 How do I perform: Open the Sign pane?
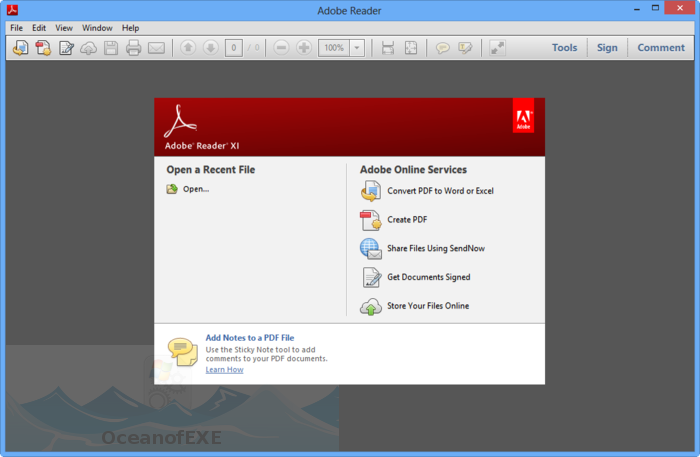point(607,47)
